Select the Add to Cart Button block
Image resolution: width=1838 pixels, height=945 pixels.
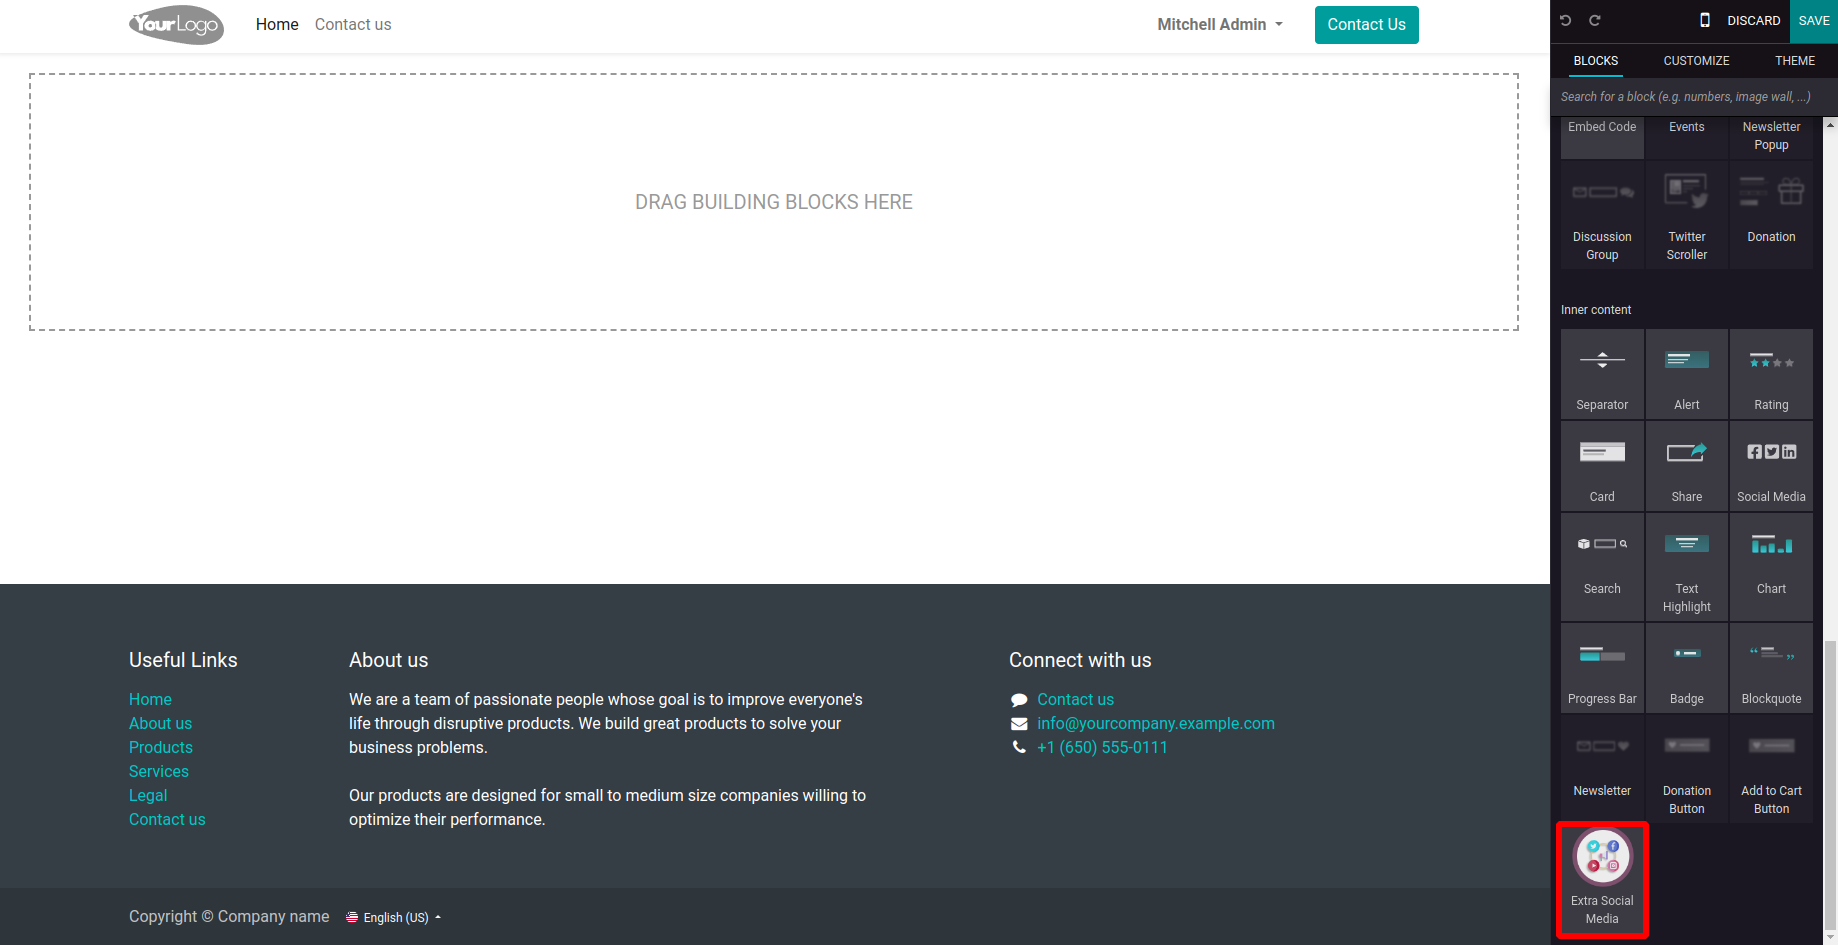tap(1771, 769)
